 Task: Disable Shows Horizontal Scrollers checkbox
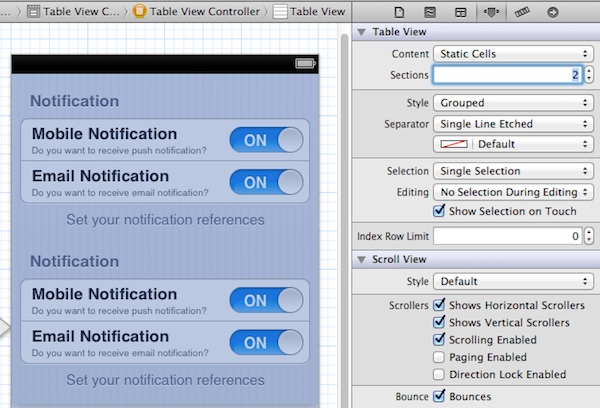click(x=439, y=305)
